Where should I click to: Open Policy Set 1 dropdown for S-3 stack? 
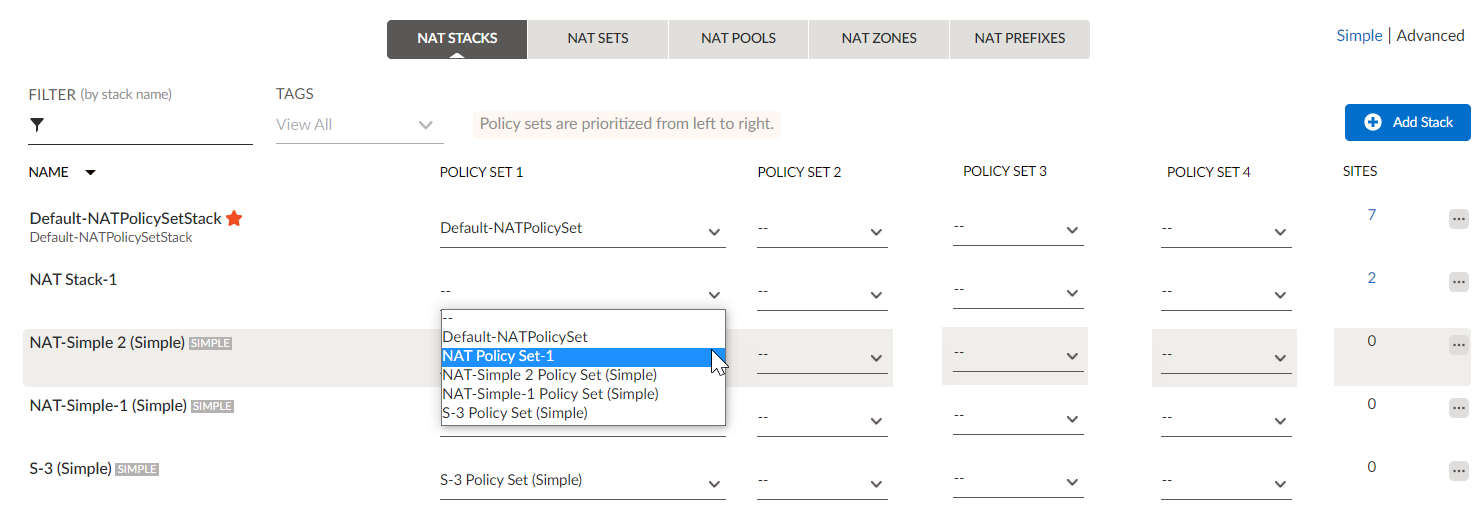click(581, 481)
